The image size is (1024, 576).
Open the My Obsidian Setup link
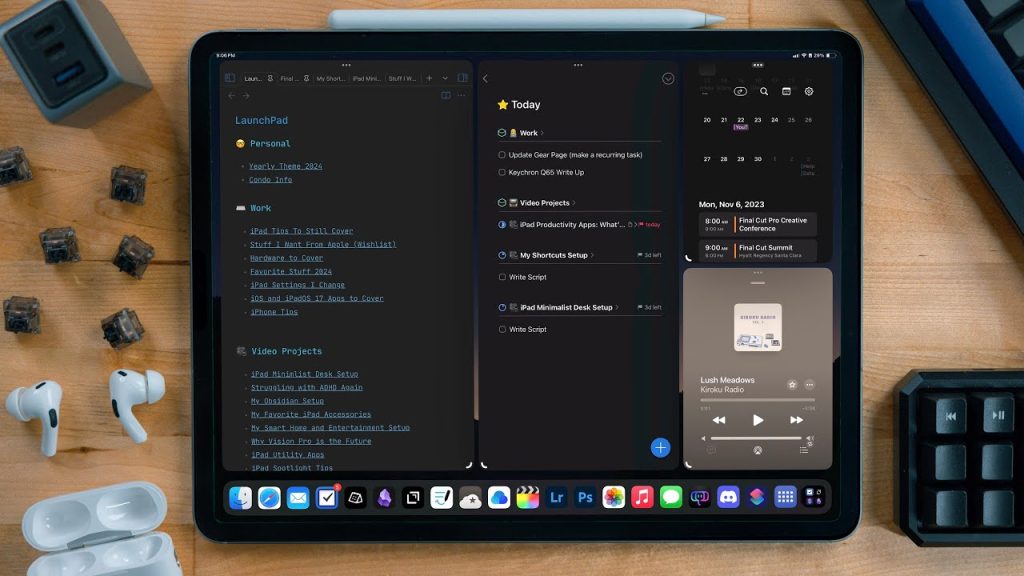pos(287,401)
